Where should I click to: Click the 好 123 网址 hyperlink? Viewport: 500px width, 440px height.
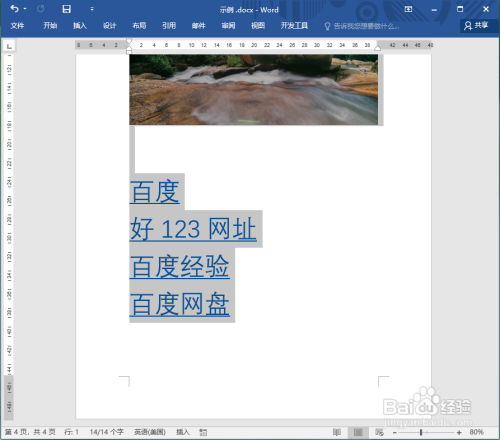tap(193, 229)
